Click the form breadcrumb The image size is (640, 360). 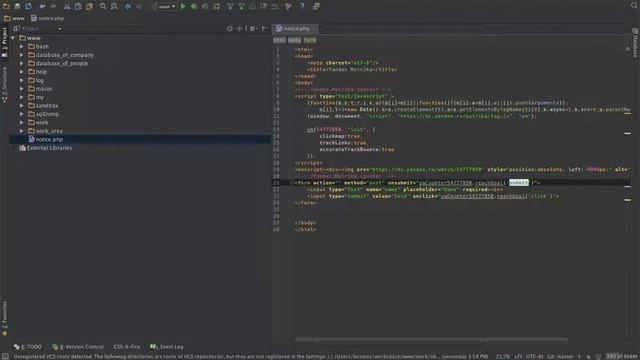(x=309, y=40)
